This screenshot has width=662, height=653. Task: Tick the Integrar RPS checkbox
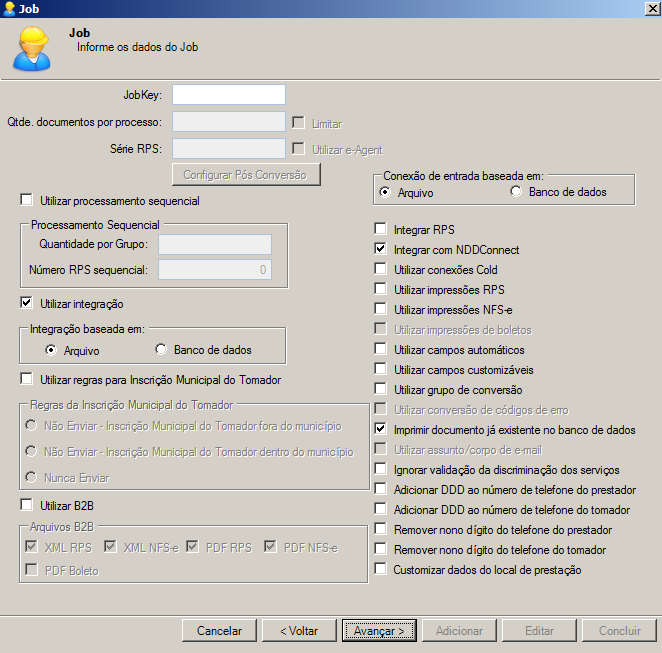point(380,229)
